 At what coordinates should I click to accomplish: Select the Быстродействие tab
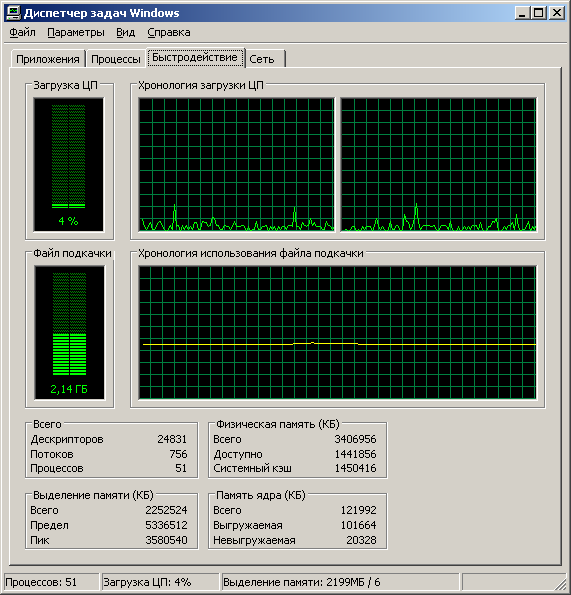point(195,57)
